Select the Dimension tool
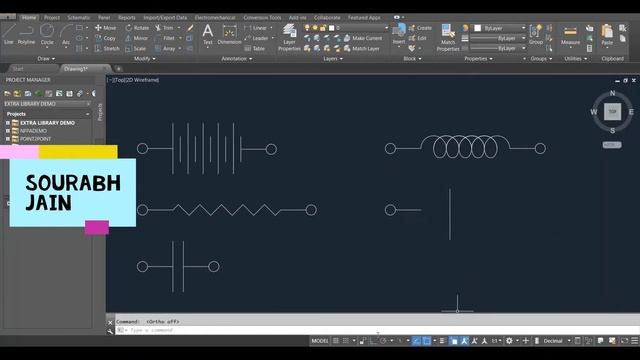The height and width of the screenshot is (360, 640). click(x=229, y=34)
